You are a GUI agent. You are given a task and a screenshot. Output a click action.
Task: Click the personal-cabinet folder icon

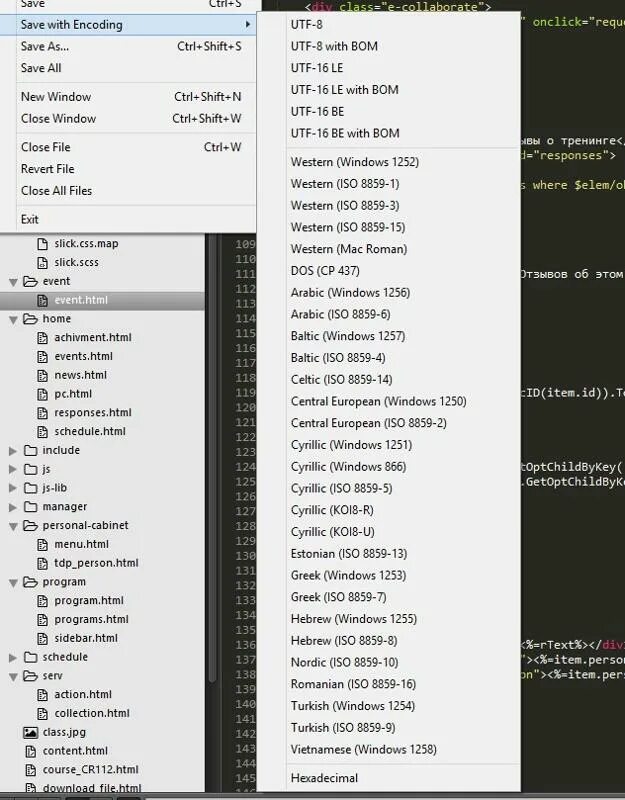[31, 526]
